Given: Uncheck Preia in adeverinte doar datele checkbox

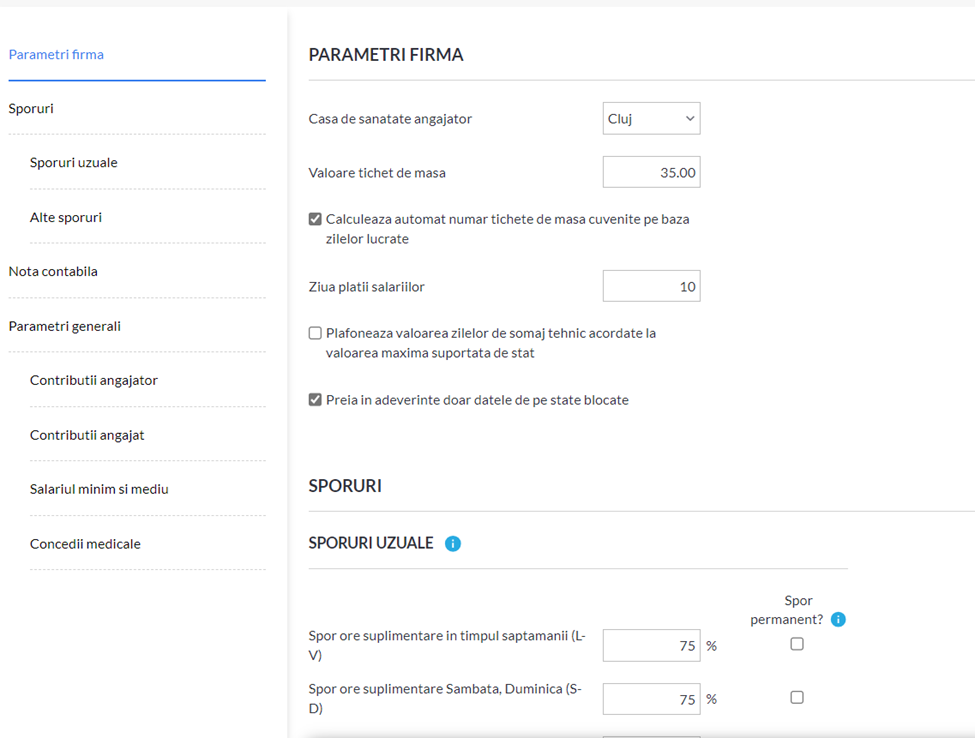Looking at the screenshot, I should (315, 400).
